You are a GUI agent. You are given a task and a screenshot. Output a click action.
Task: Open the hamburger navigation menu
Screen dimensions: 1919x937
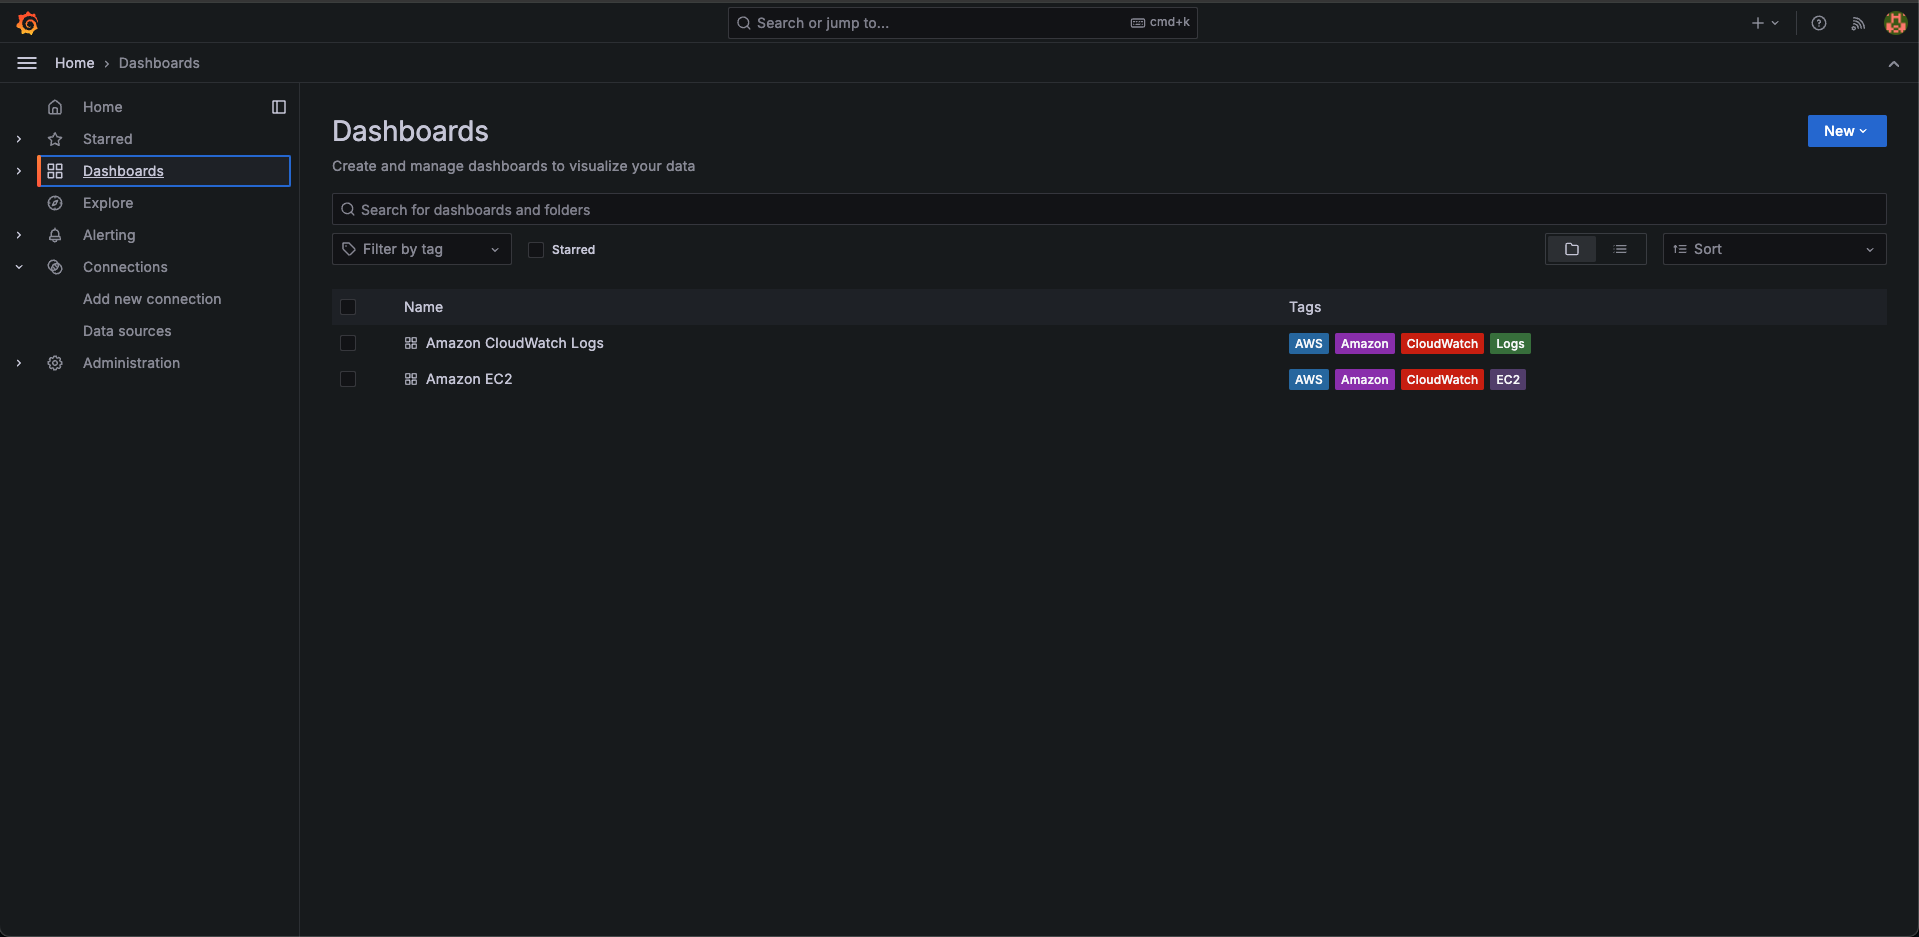coord(27,63)
